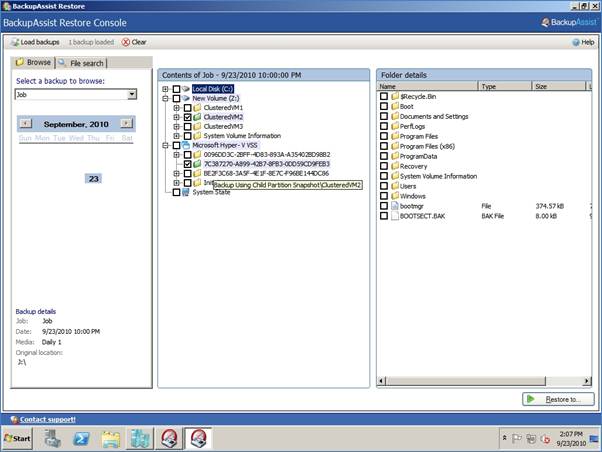Open Windows Explorer from the taskbar
This screenshot has height=452, width=602.
(111, 438)
